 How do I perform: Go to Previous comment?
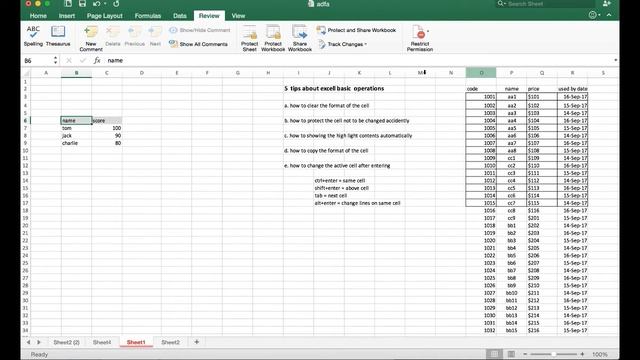click(x=135, y=36)
